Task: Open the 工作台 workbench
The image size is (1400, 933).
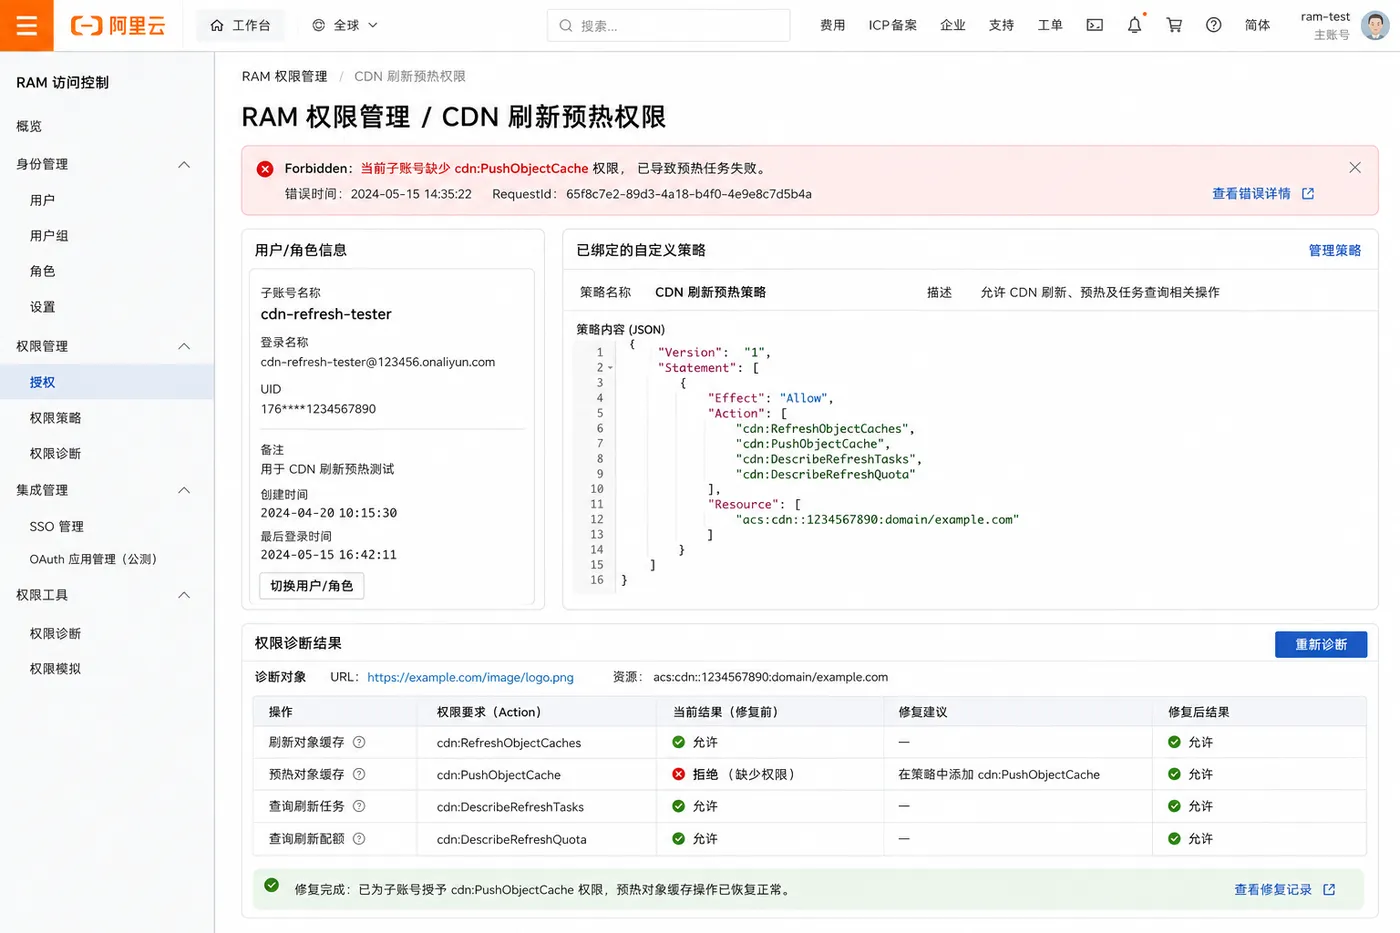Action: 241,25
